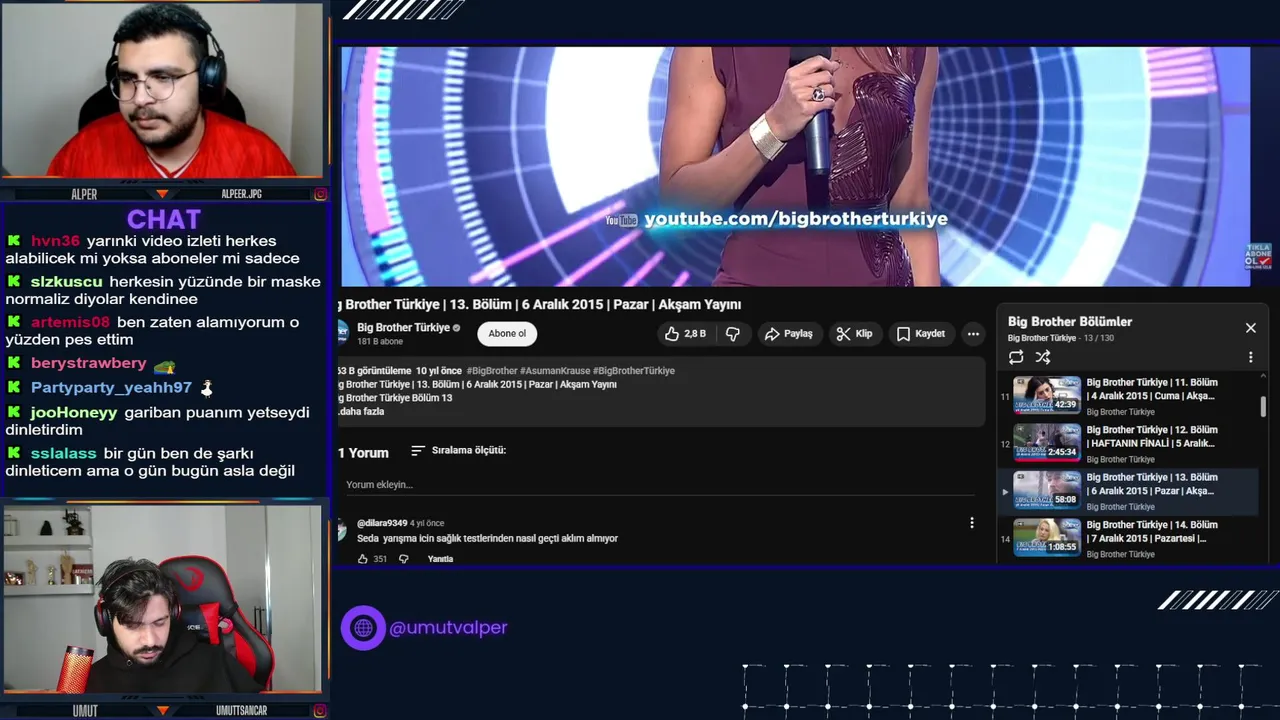Open 11. Bölüm 4 Aralık 2015 title
This screenshot has height=720, width=1280.
tap(1152, 389)
